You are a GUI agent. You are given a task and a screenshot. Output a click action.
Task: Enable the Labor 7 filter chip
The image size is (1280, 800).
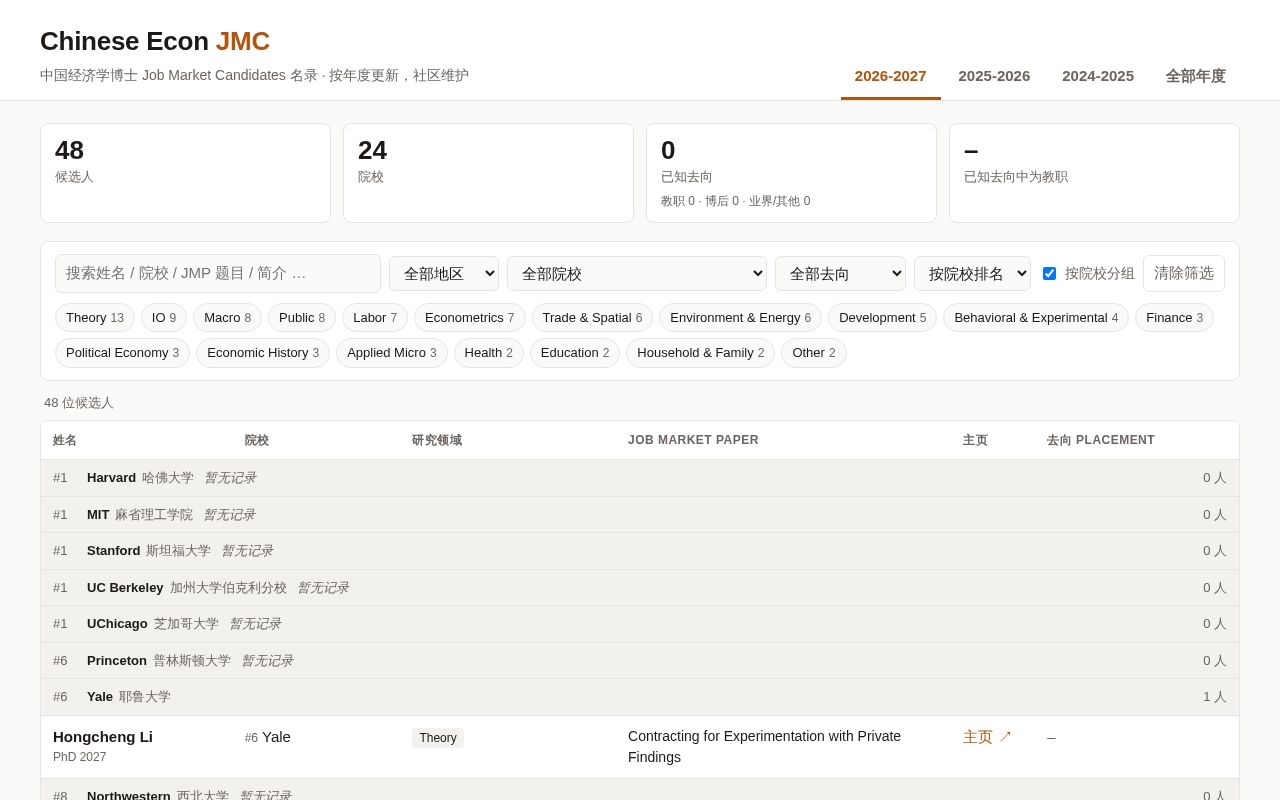tap(375, 318)
